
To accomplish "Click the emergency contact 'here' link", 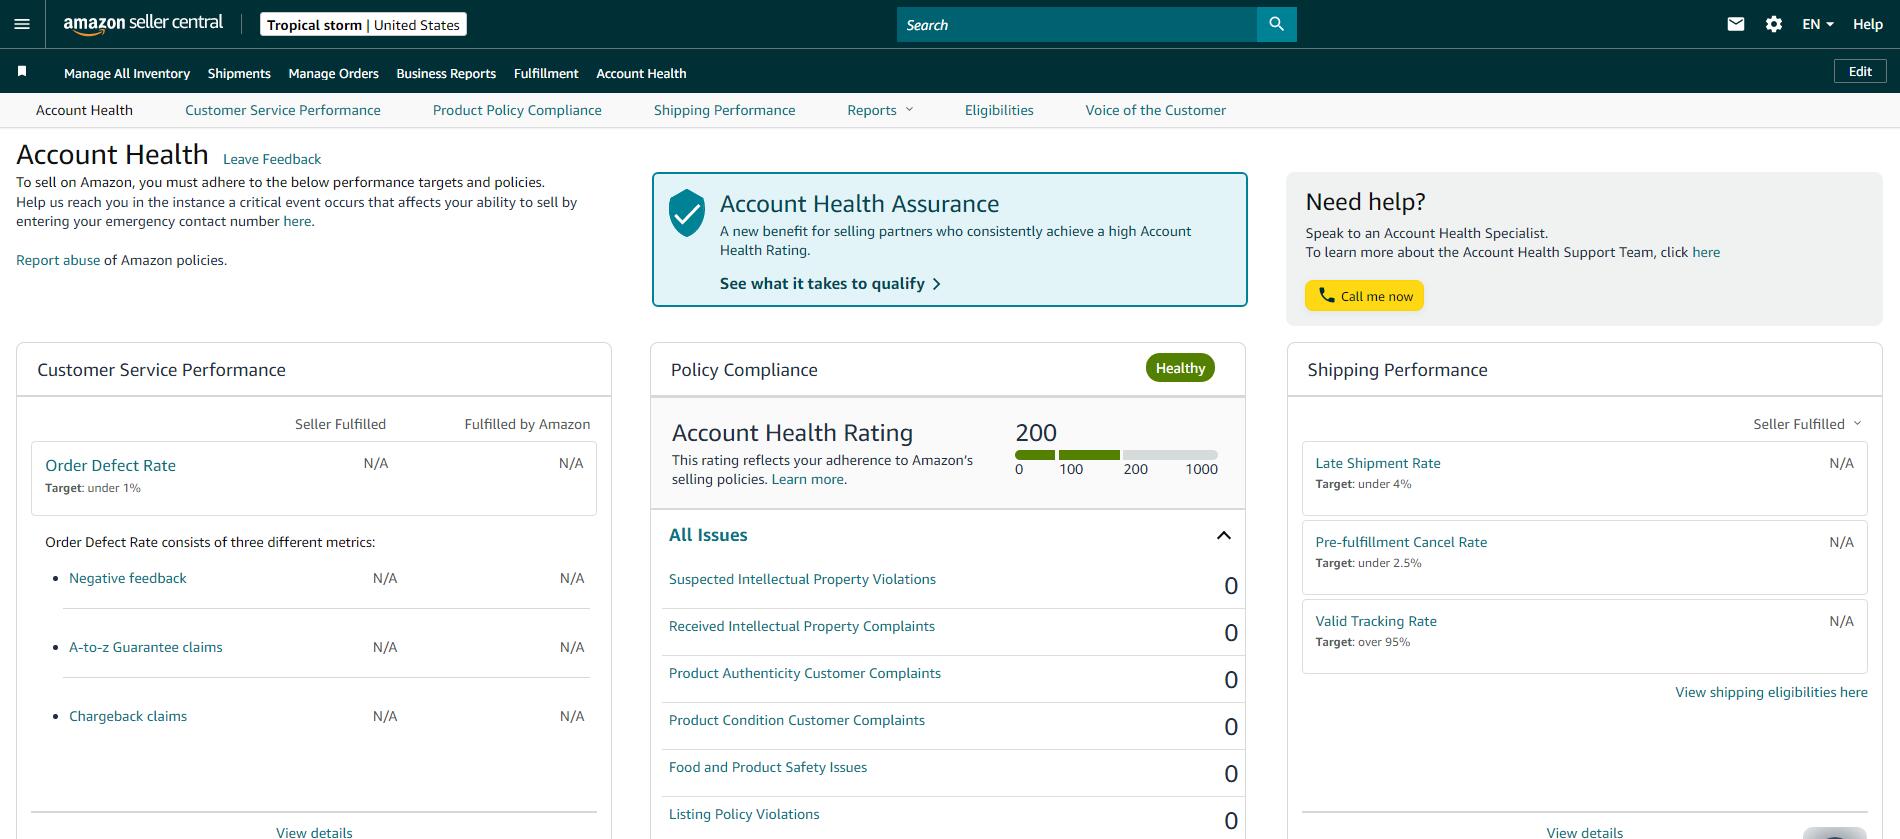I will pyautogui.click(x=297, y=221).
